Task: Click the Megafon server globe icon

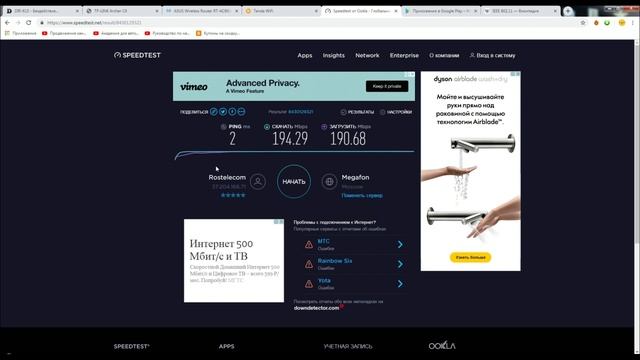Action: coord(329,182)
